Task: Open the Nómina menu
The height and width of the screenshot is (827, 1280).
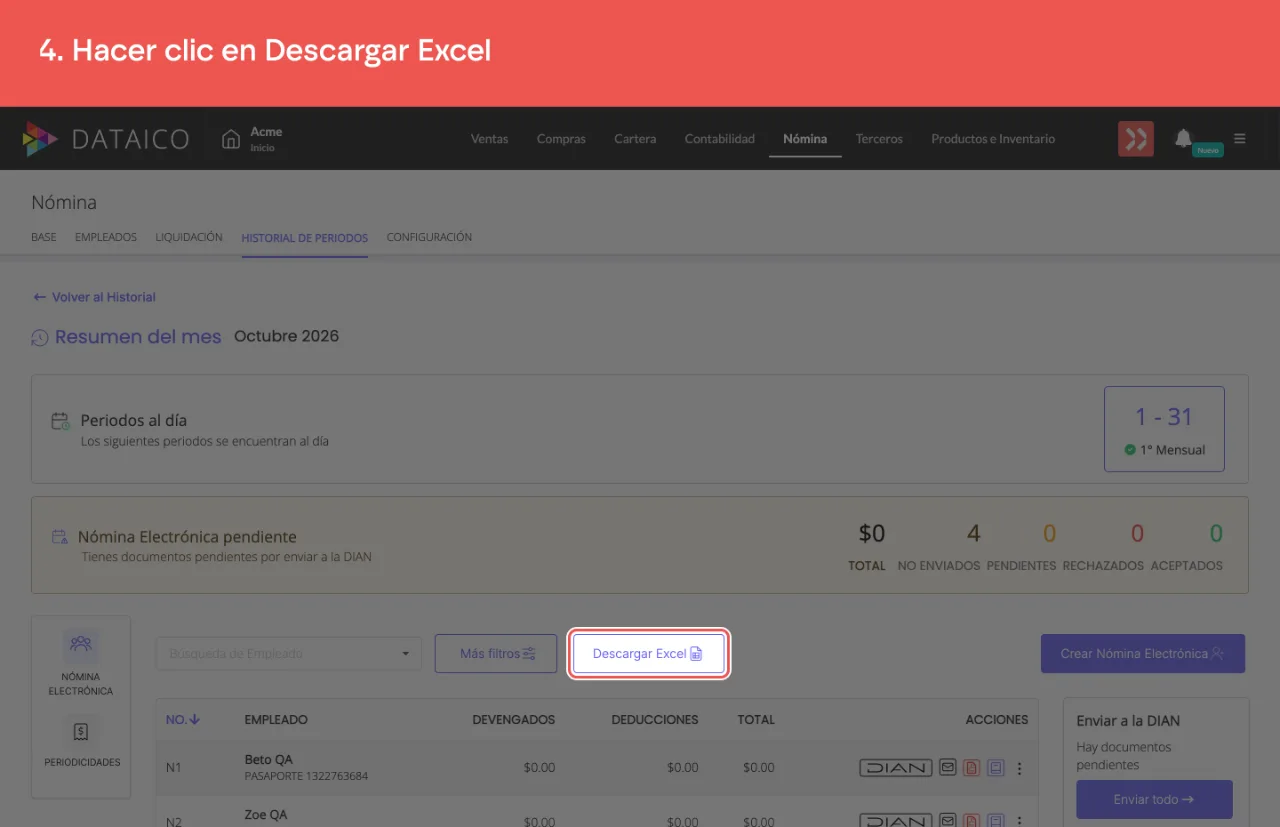Action: pyautogui.click(x=805, y=139)
